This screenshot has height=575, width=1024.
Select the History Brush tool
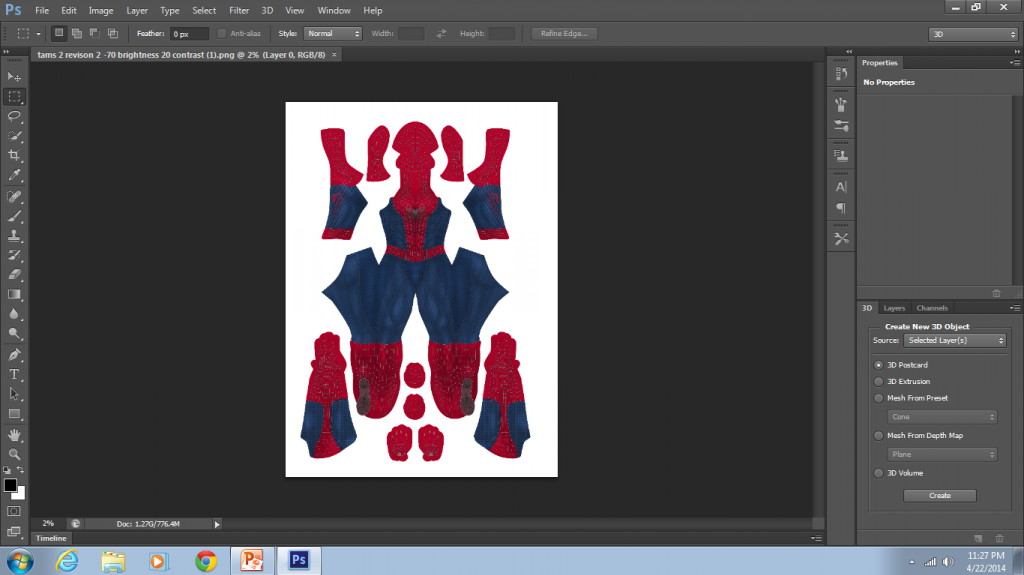click(x=14, y=255)
